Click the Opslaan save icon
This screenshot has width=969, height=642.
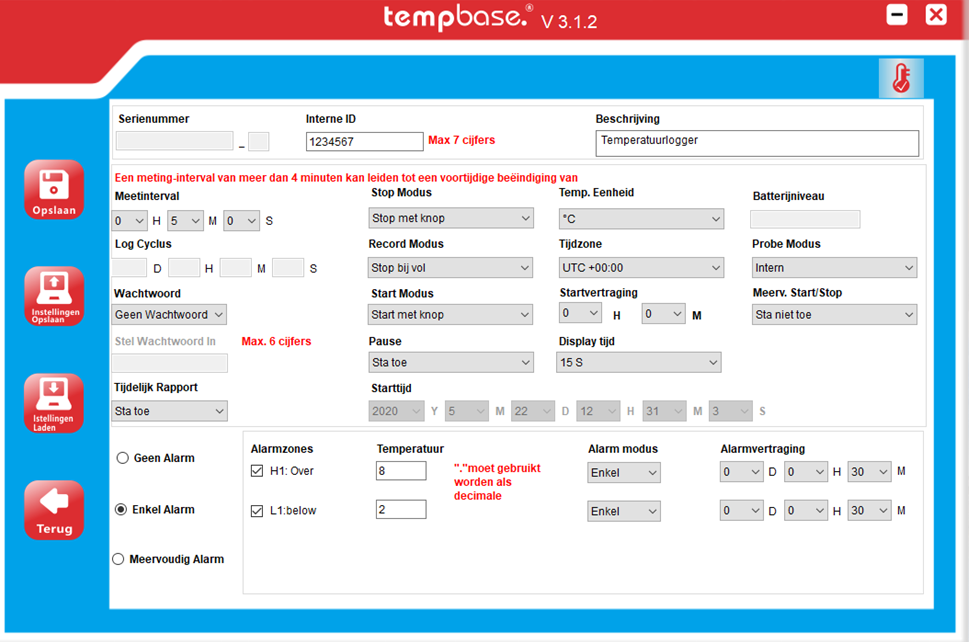point(54,190)
